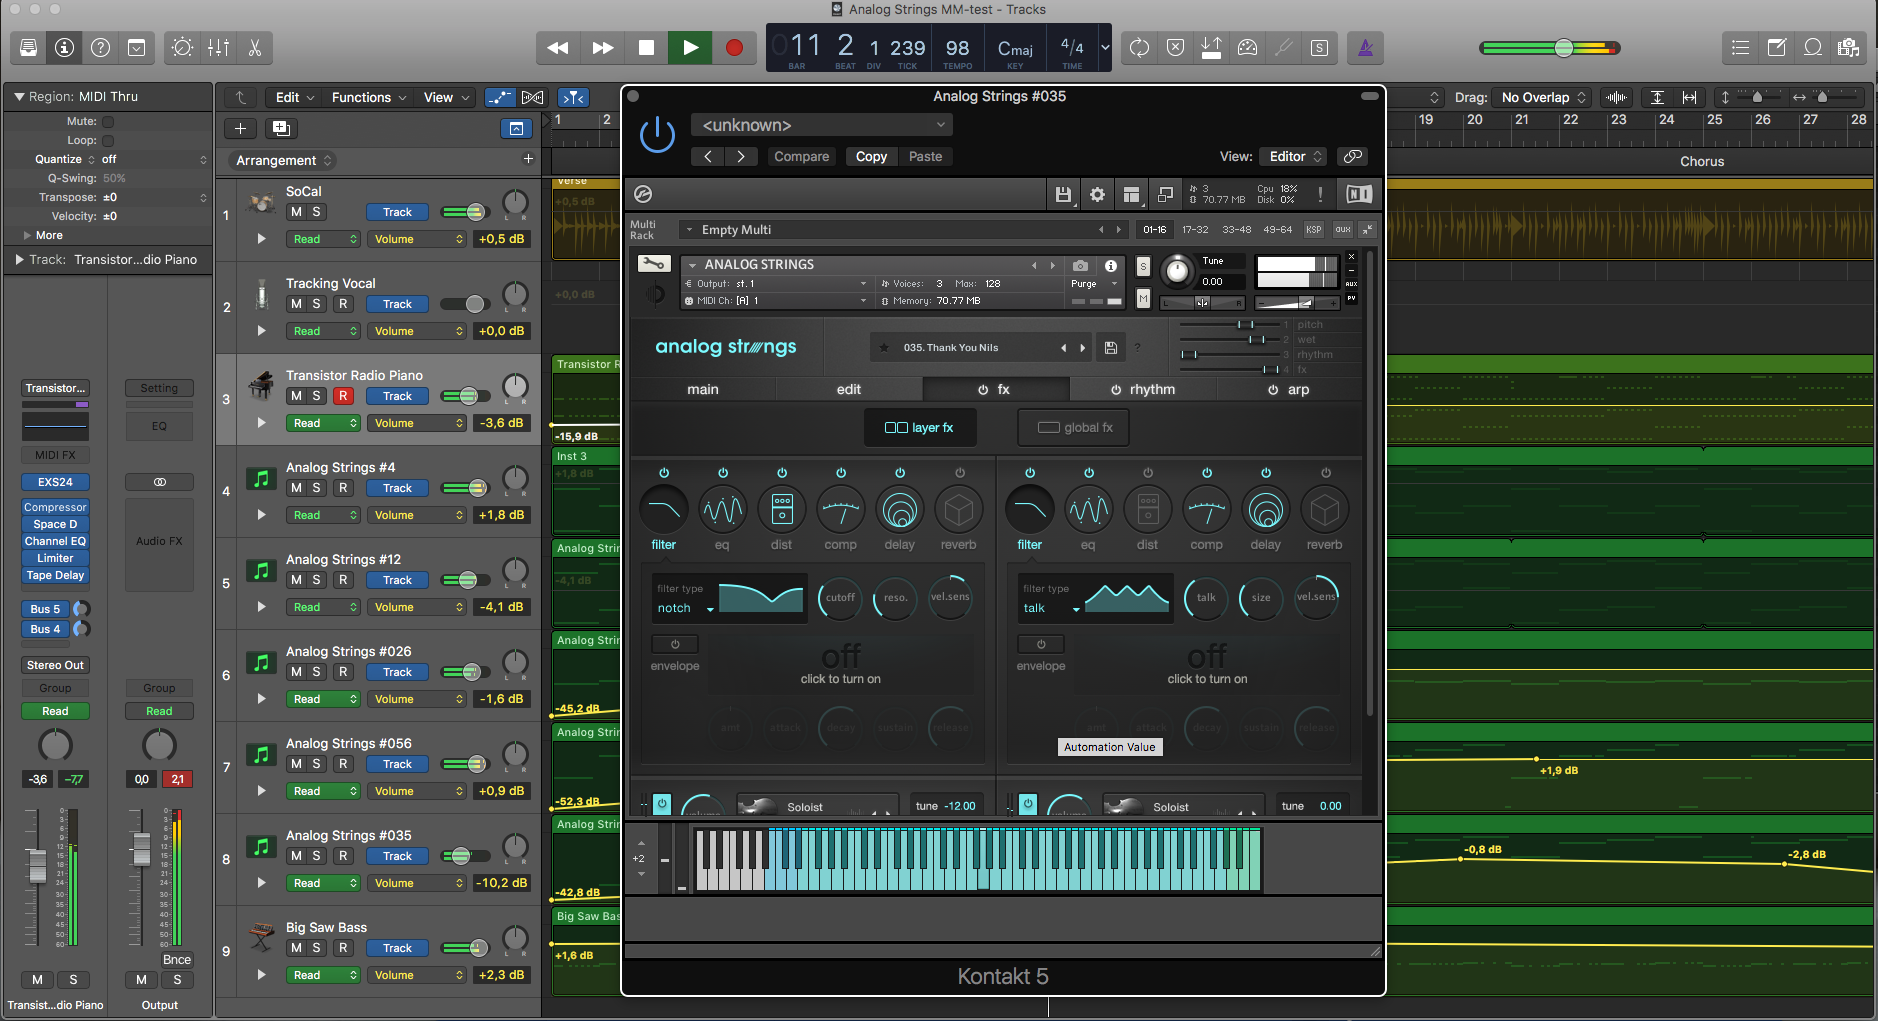Adjust the master volume slider

(1550, 47)
